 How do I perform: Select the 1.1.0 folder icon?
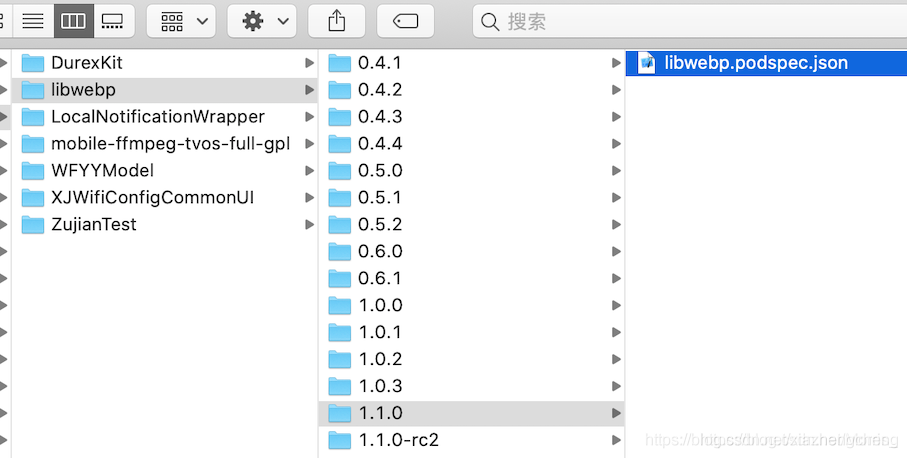(x=340, y=413)
